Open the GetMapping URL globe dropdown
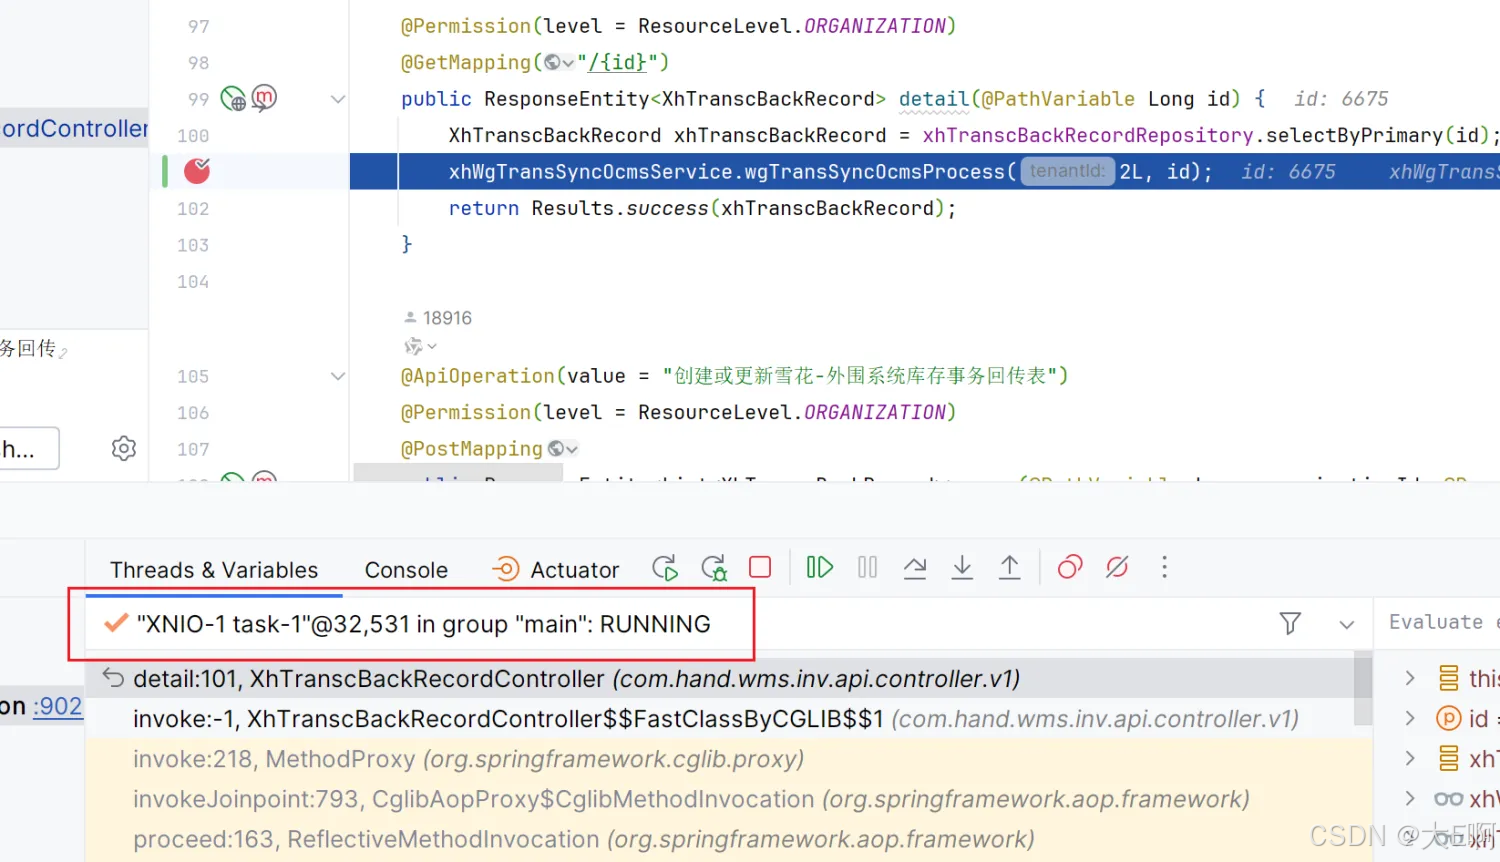Screen dimensions: 1500x862 559,62
